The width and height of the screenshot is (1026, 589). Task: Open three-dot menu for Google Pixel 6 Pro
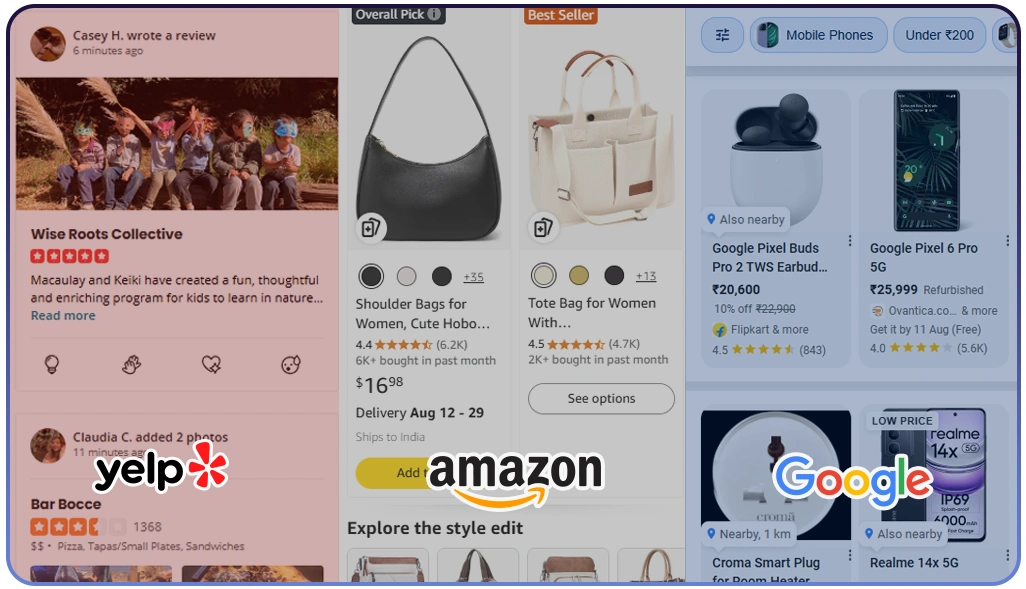tap(1007, 240)
